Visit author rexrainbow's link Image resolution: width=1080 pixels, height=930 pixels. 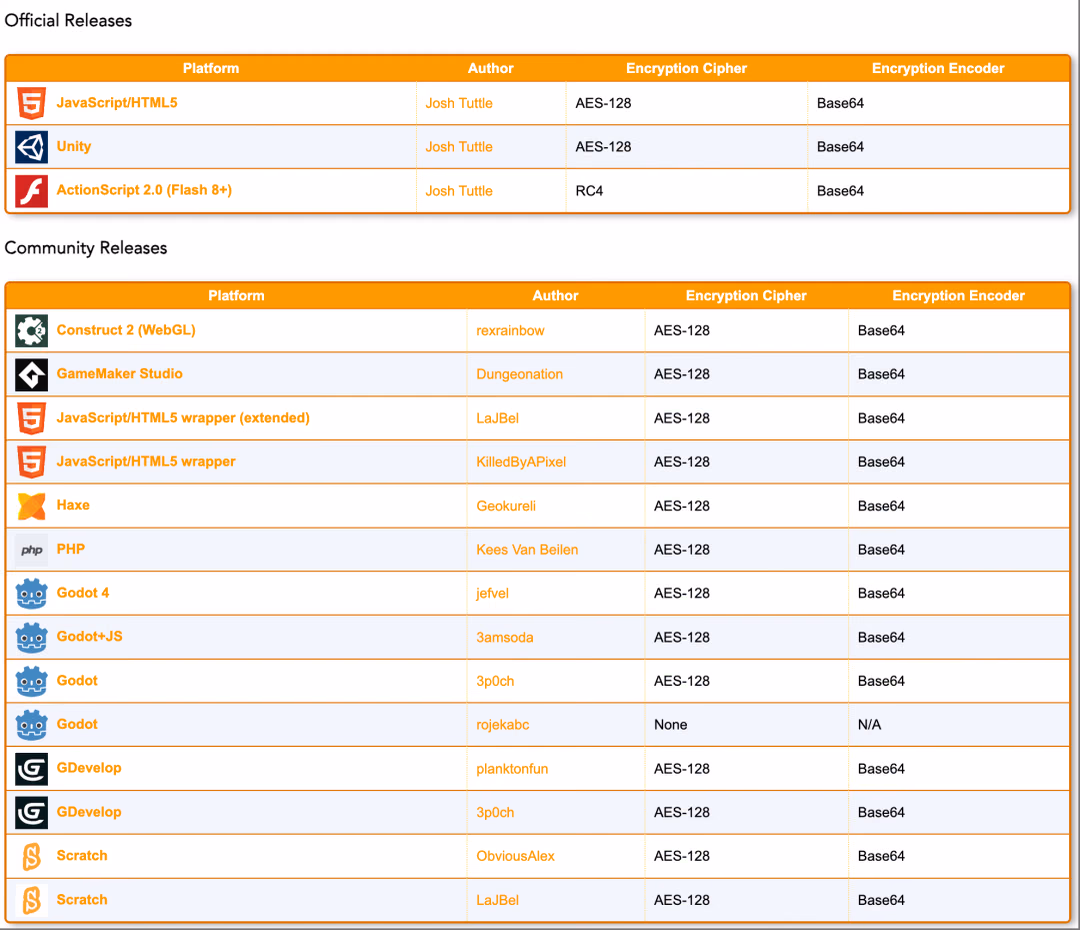(510, 331)
